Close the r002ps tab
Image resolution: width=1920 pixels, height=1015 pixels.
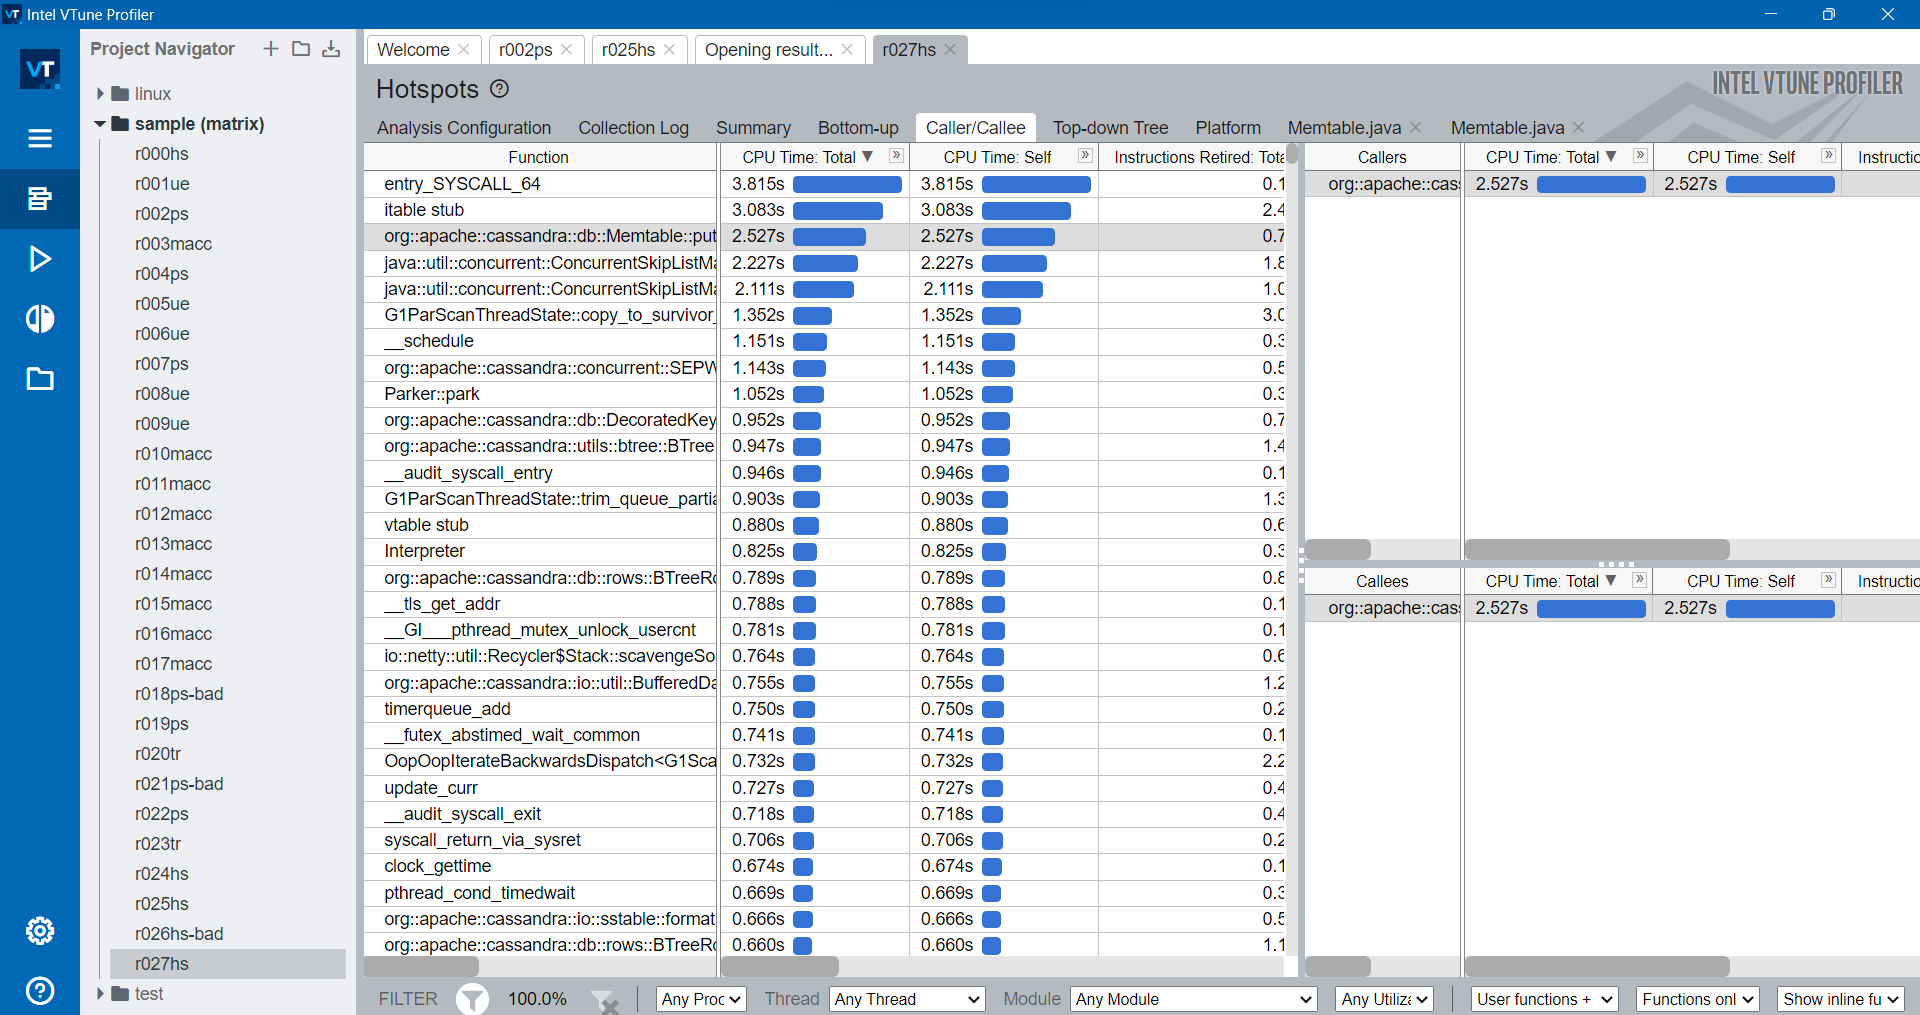pyautogui.click(x=567, y=49)
